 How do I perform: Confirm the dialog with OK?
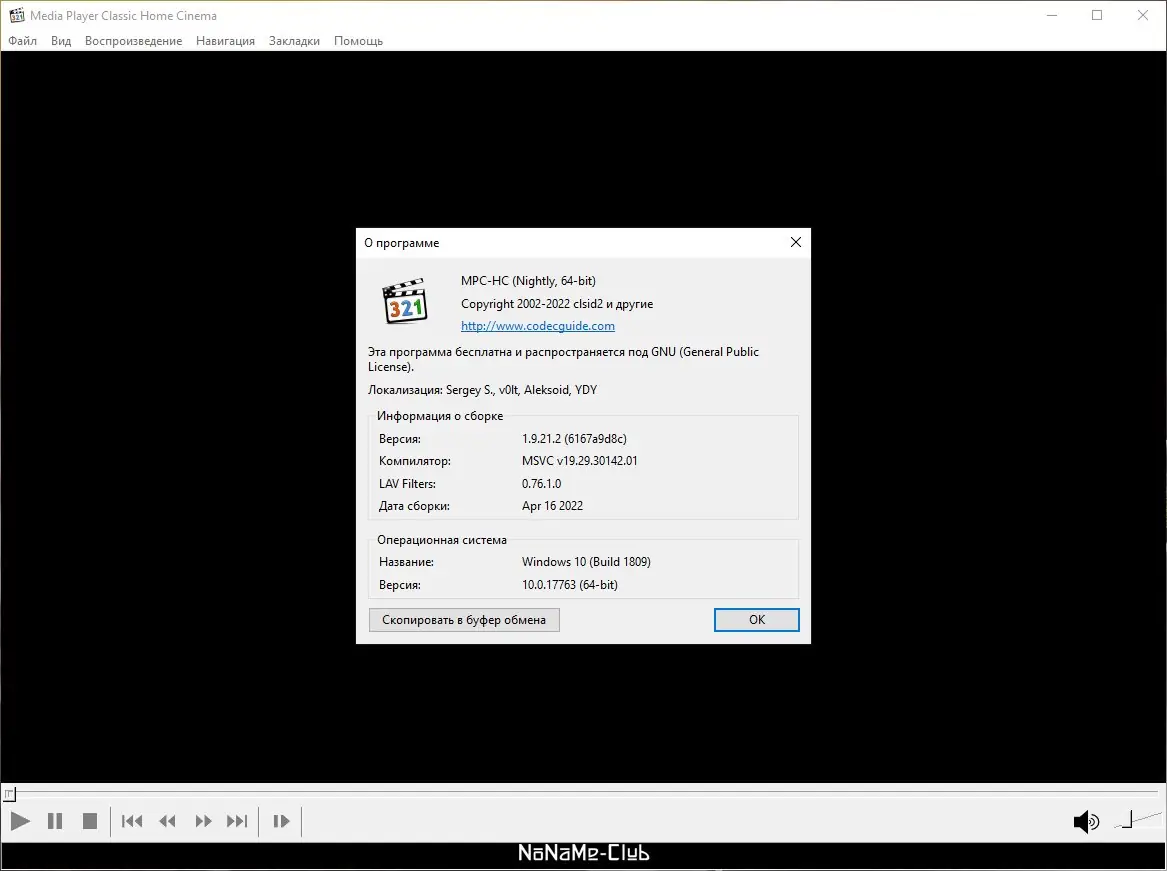tap(756, 619)
